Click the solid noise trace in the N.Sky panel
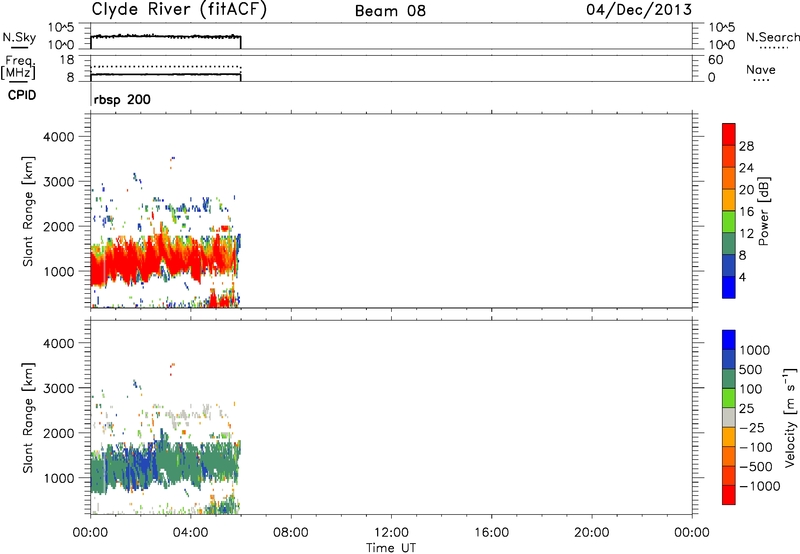Screen dimensions: 800x554 pos(165,36)
